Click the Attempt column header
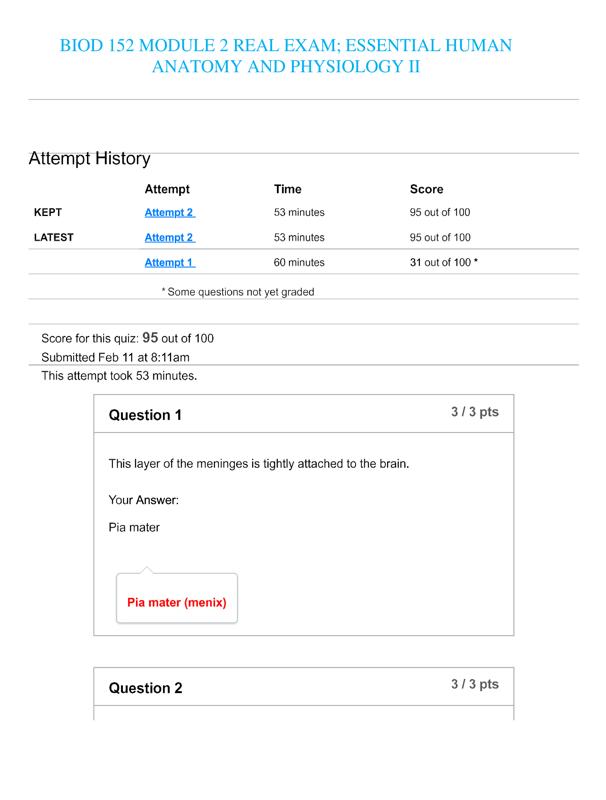 pyautogui.click(x=167, y=189)
